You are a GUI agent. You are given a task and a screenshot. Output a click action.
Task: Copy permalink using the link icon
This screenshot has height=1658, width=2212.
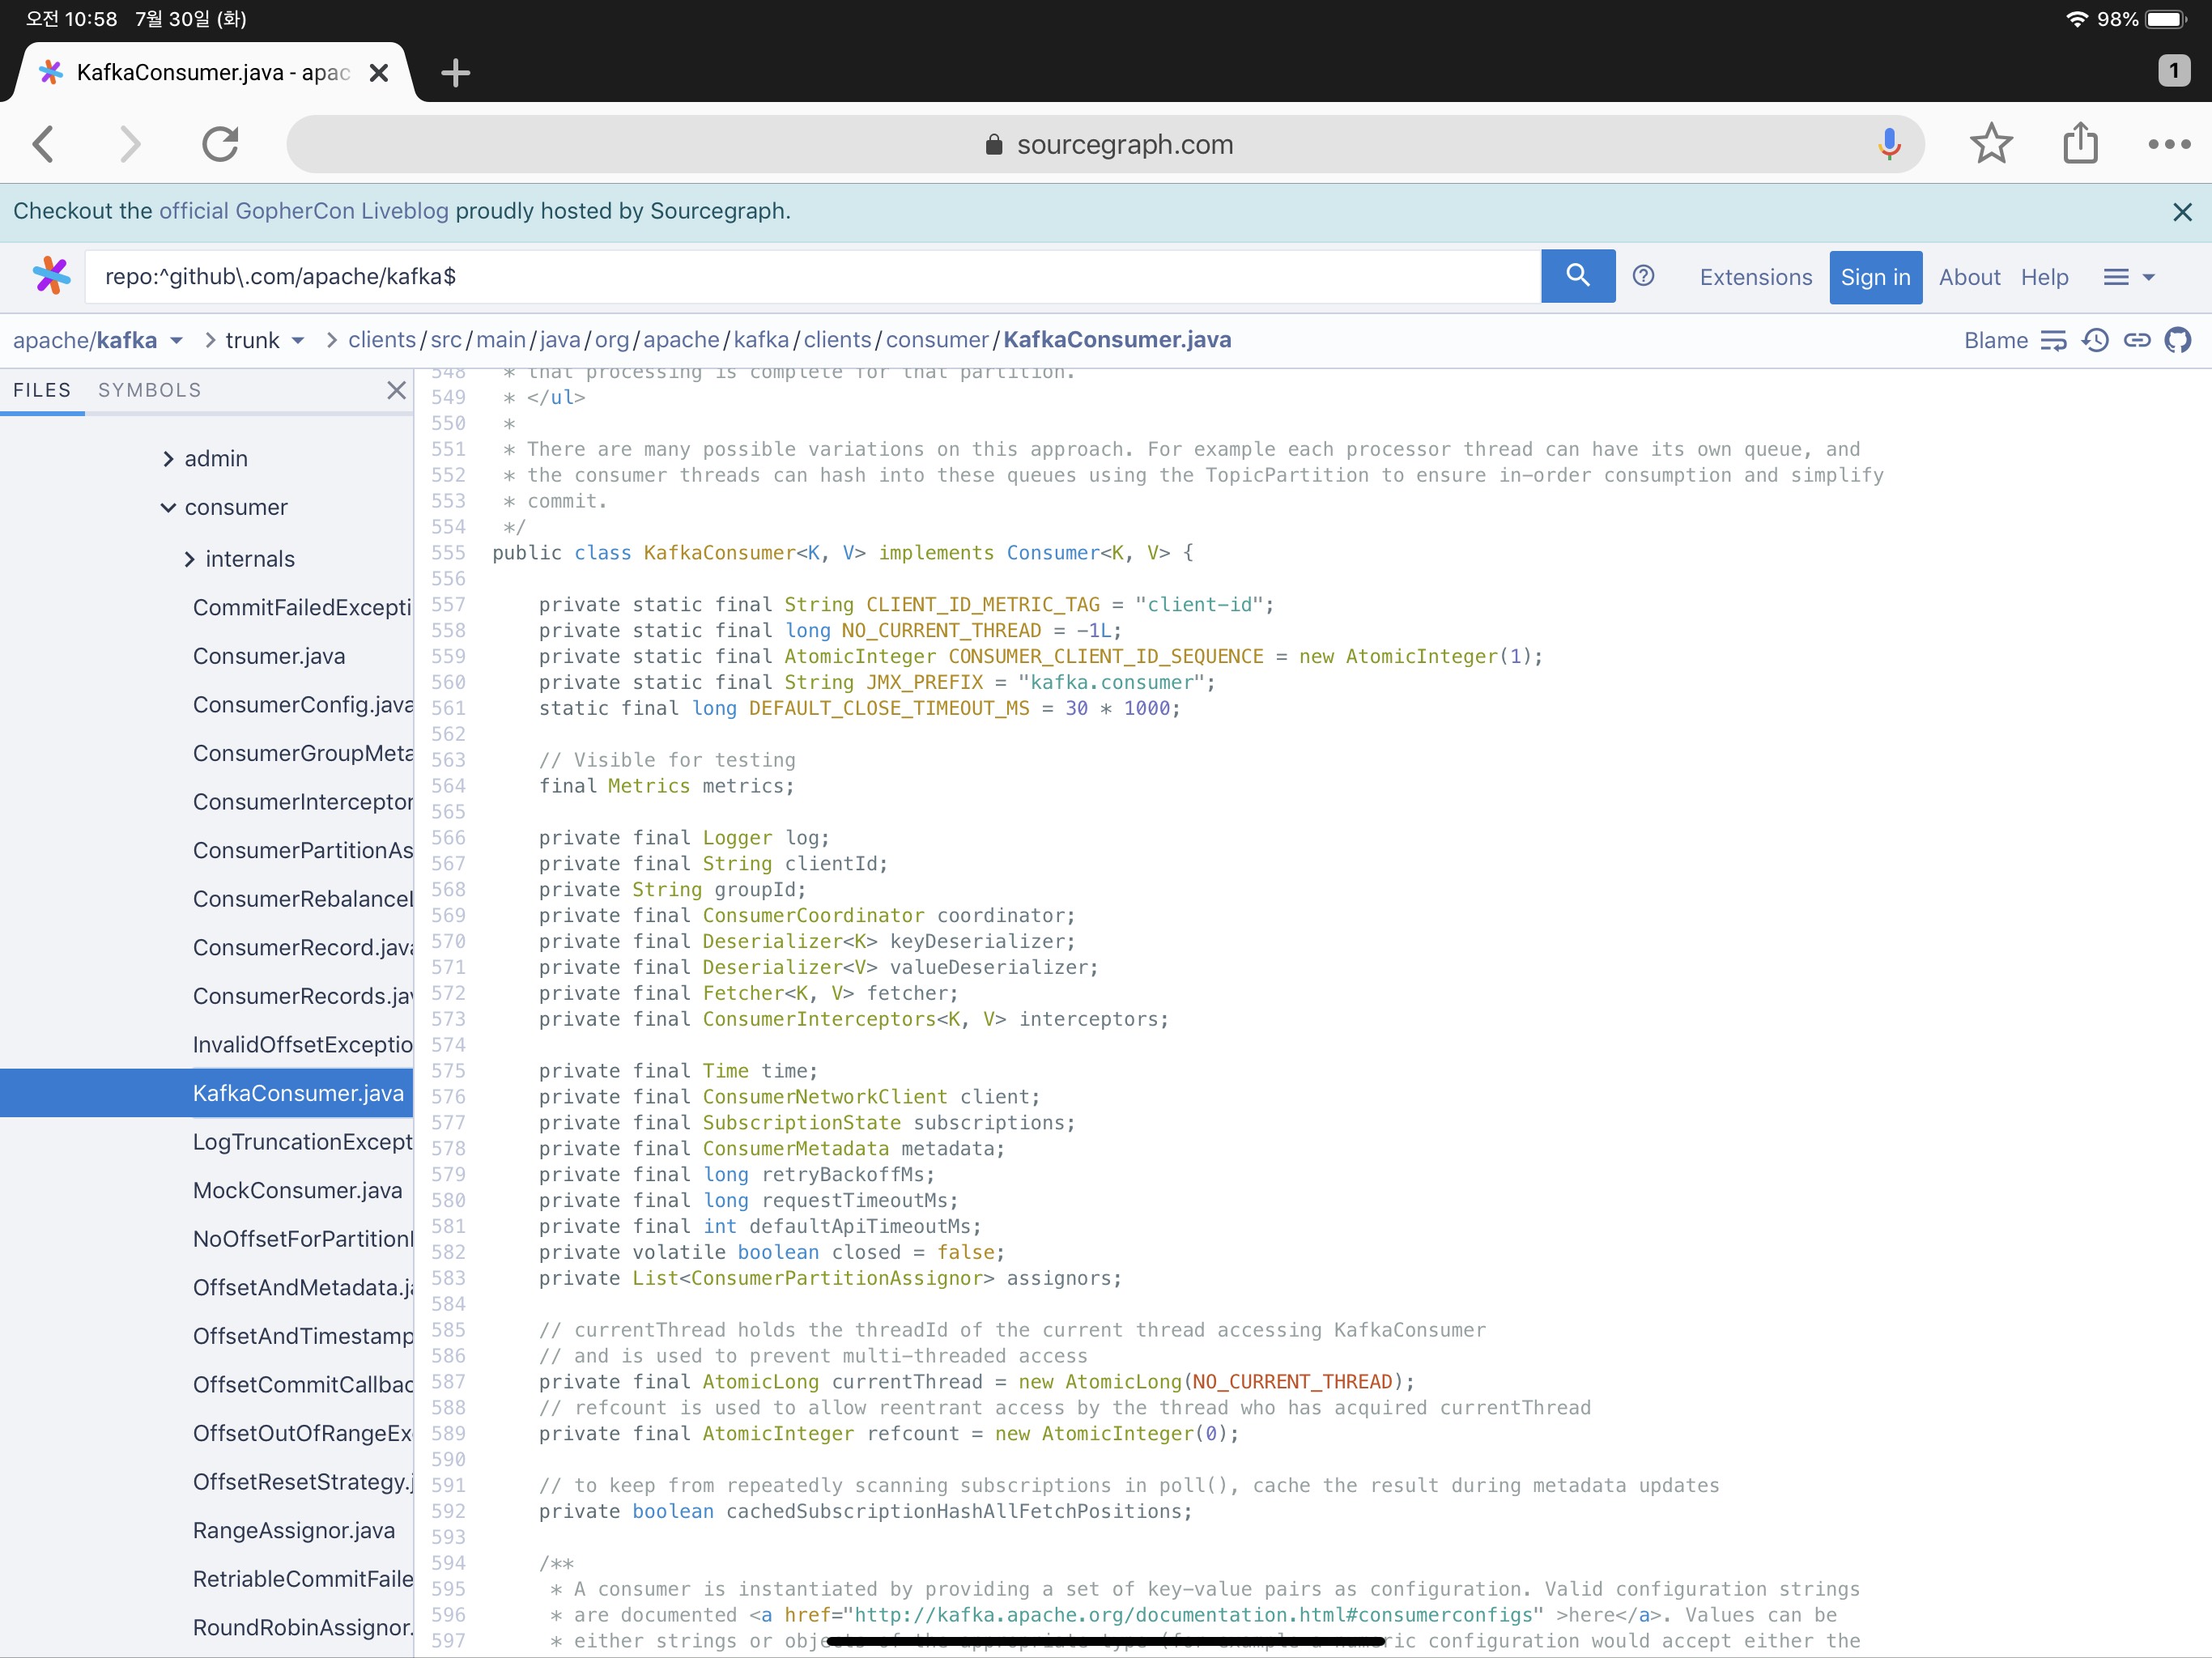(2137, 340)
